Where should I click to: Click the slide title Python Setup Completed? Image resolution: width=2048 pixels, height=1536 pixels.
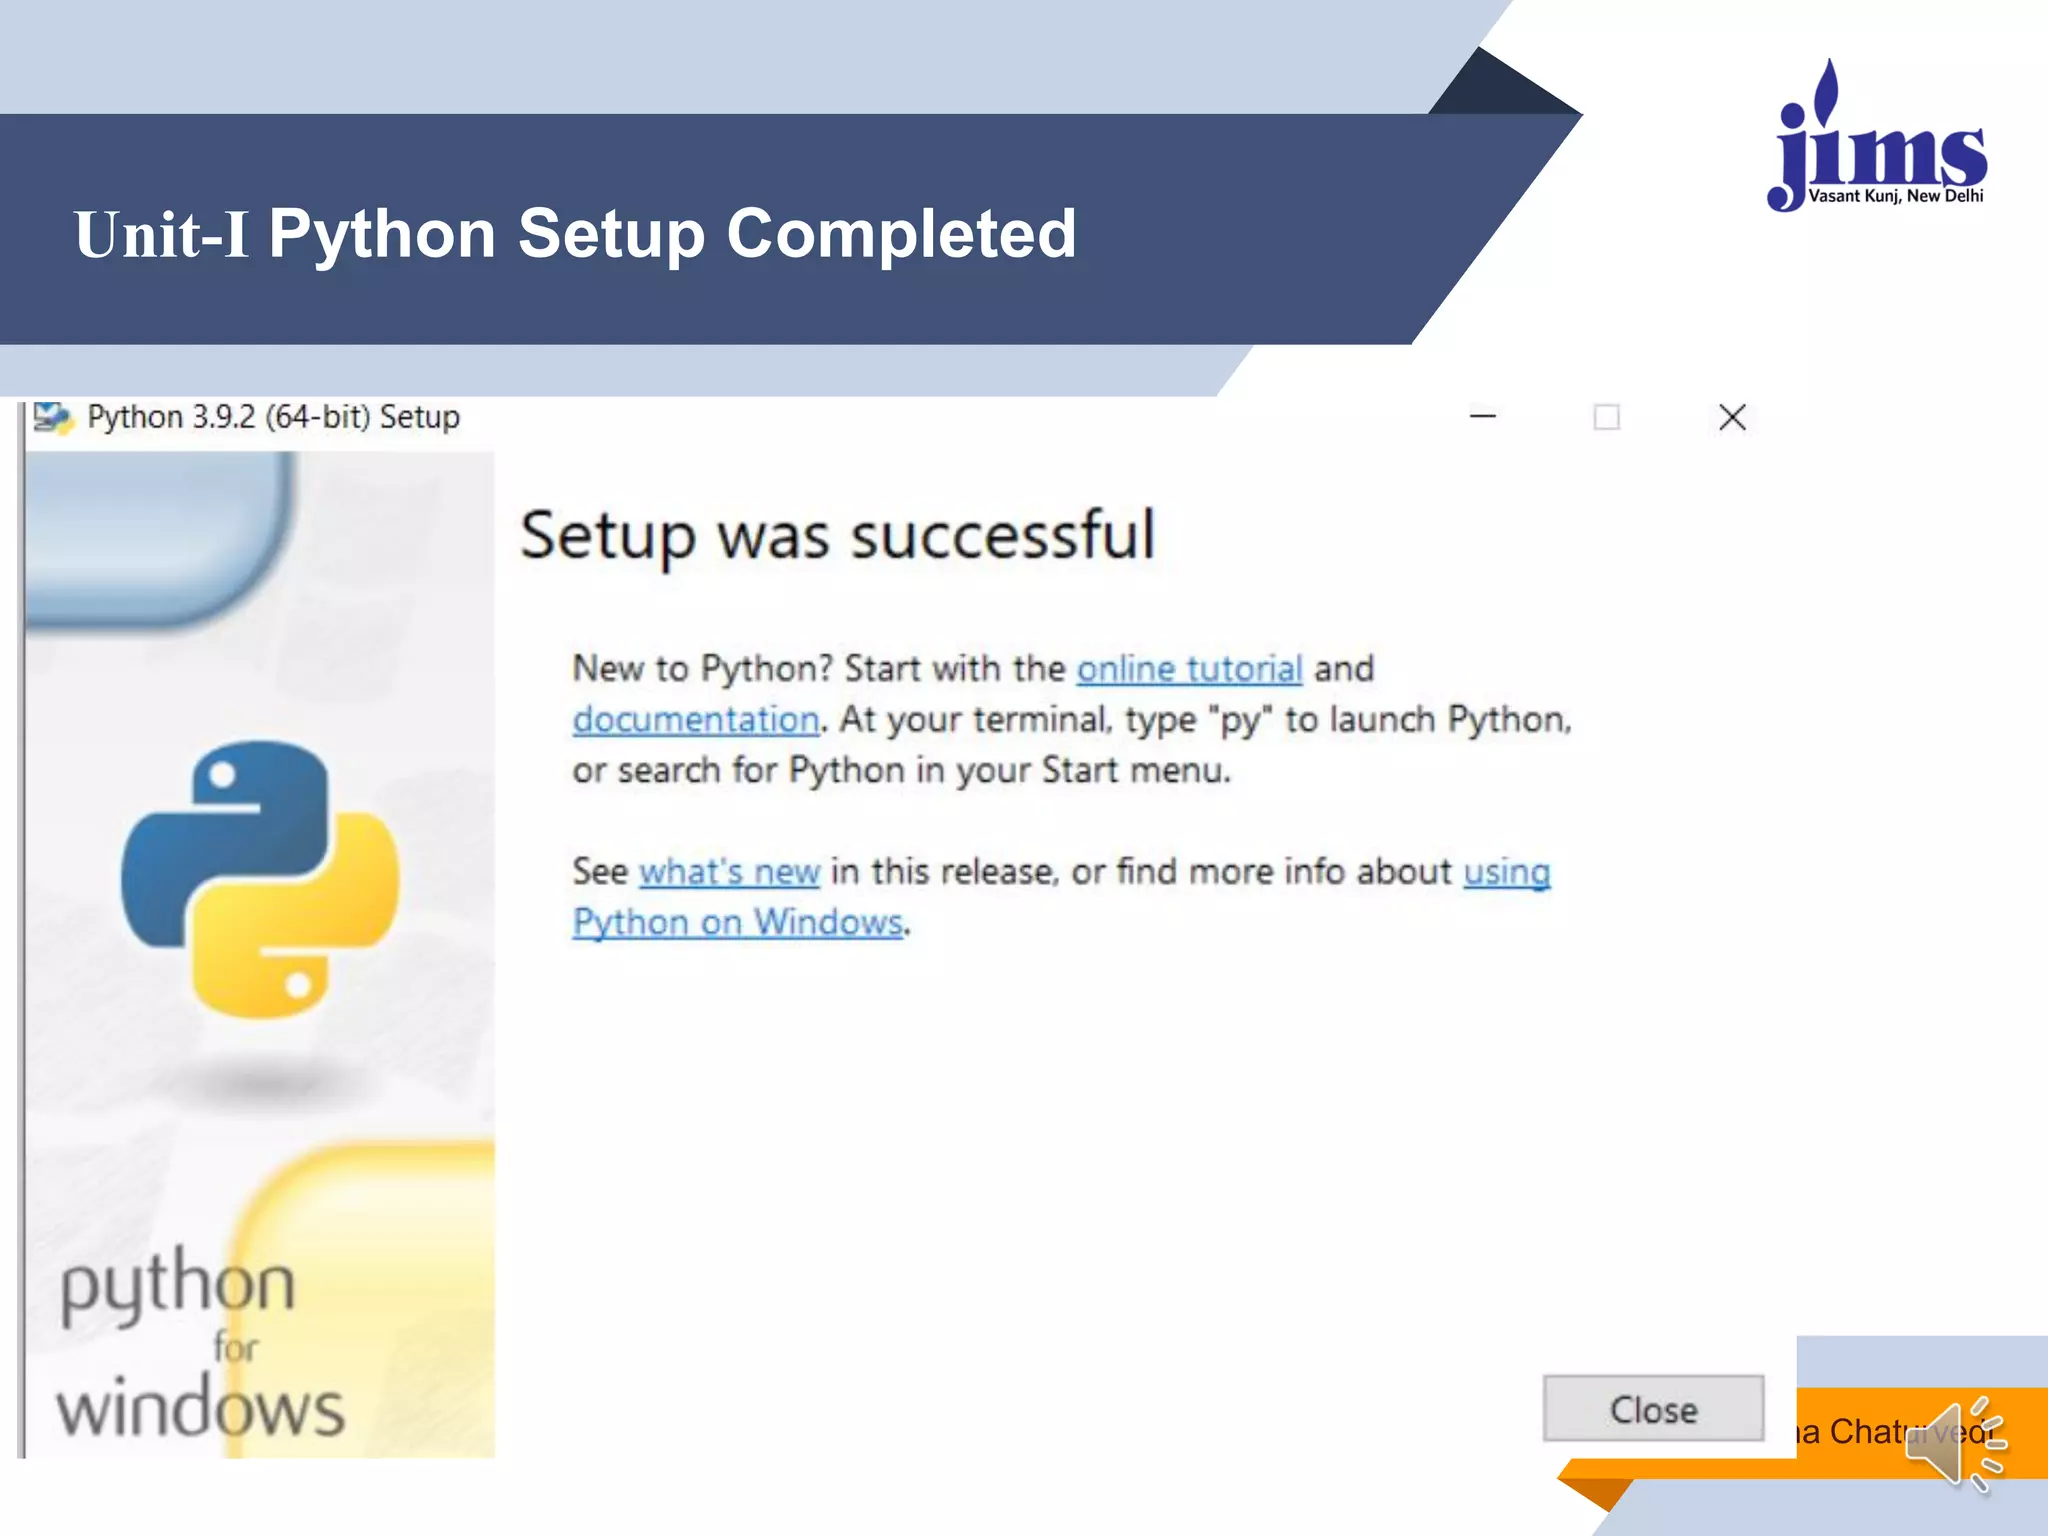click(x=575, y=233)
